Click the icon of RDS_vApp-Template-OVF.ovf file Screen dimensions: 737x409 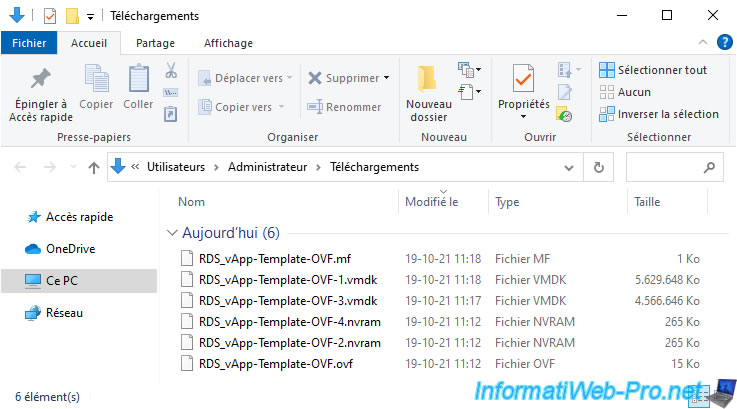coord(187,363)
